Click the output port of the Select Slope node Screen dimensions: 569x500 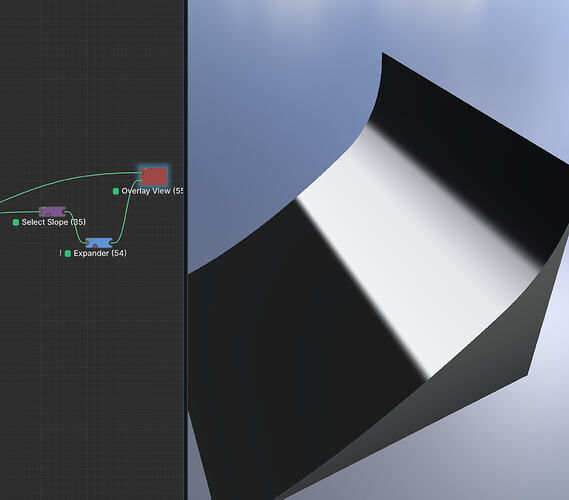tap(65, 212)
